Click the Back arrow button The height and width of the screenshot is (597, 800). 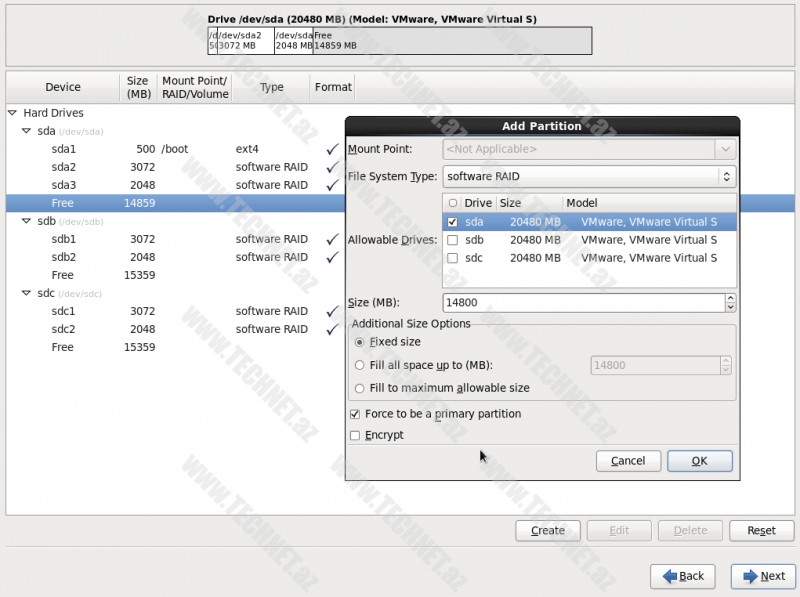pyautogui.click(x=682, y=576)
